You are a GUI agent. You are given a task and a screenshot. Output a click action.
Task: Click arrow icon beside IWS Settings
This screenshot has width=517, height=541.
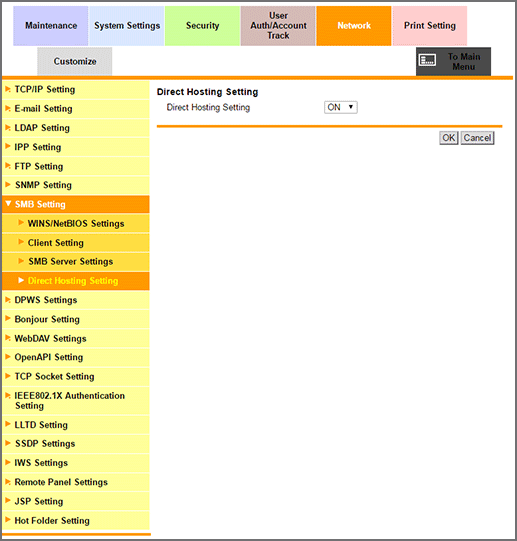pos(8,462)
